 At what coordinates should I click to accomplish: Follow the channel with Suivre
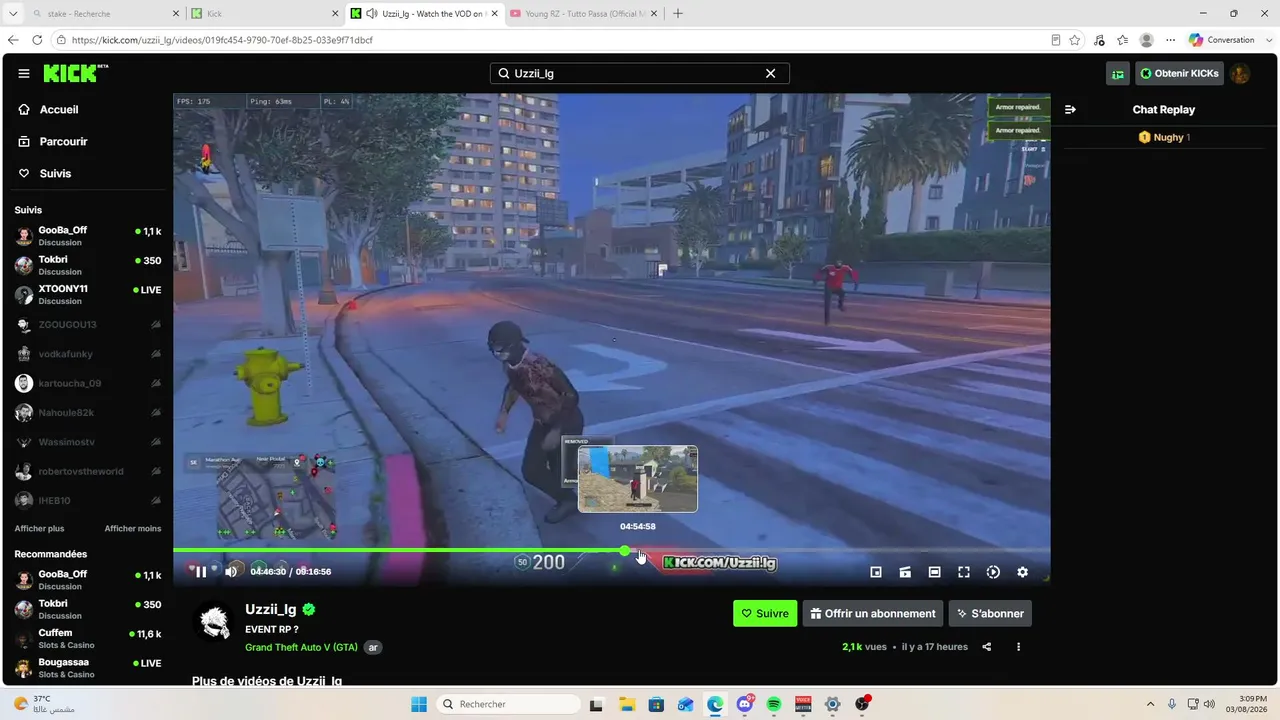pos(765,614)
